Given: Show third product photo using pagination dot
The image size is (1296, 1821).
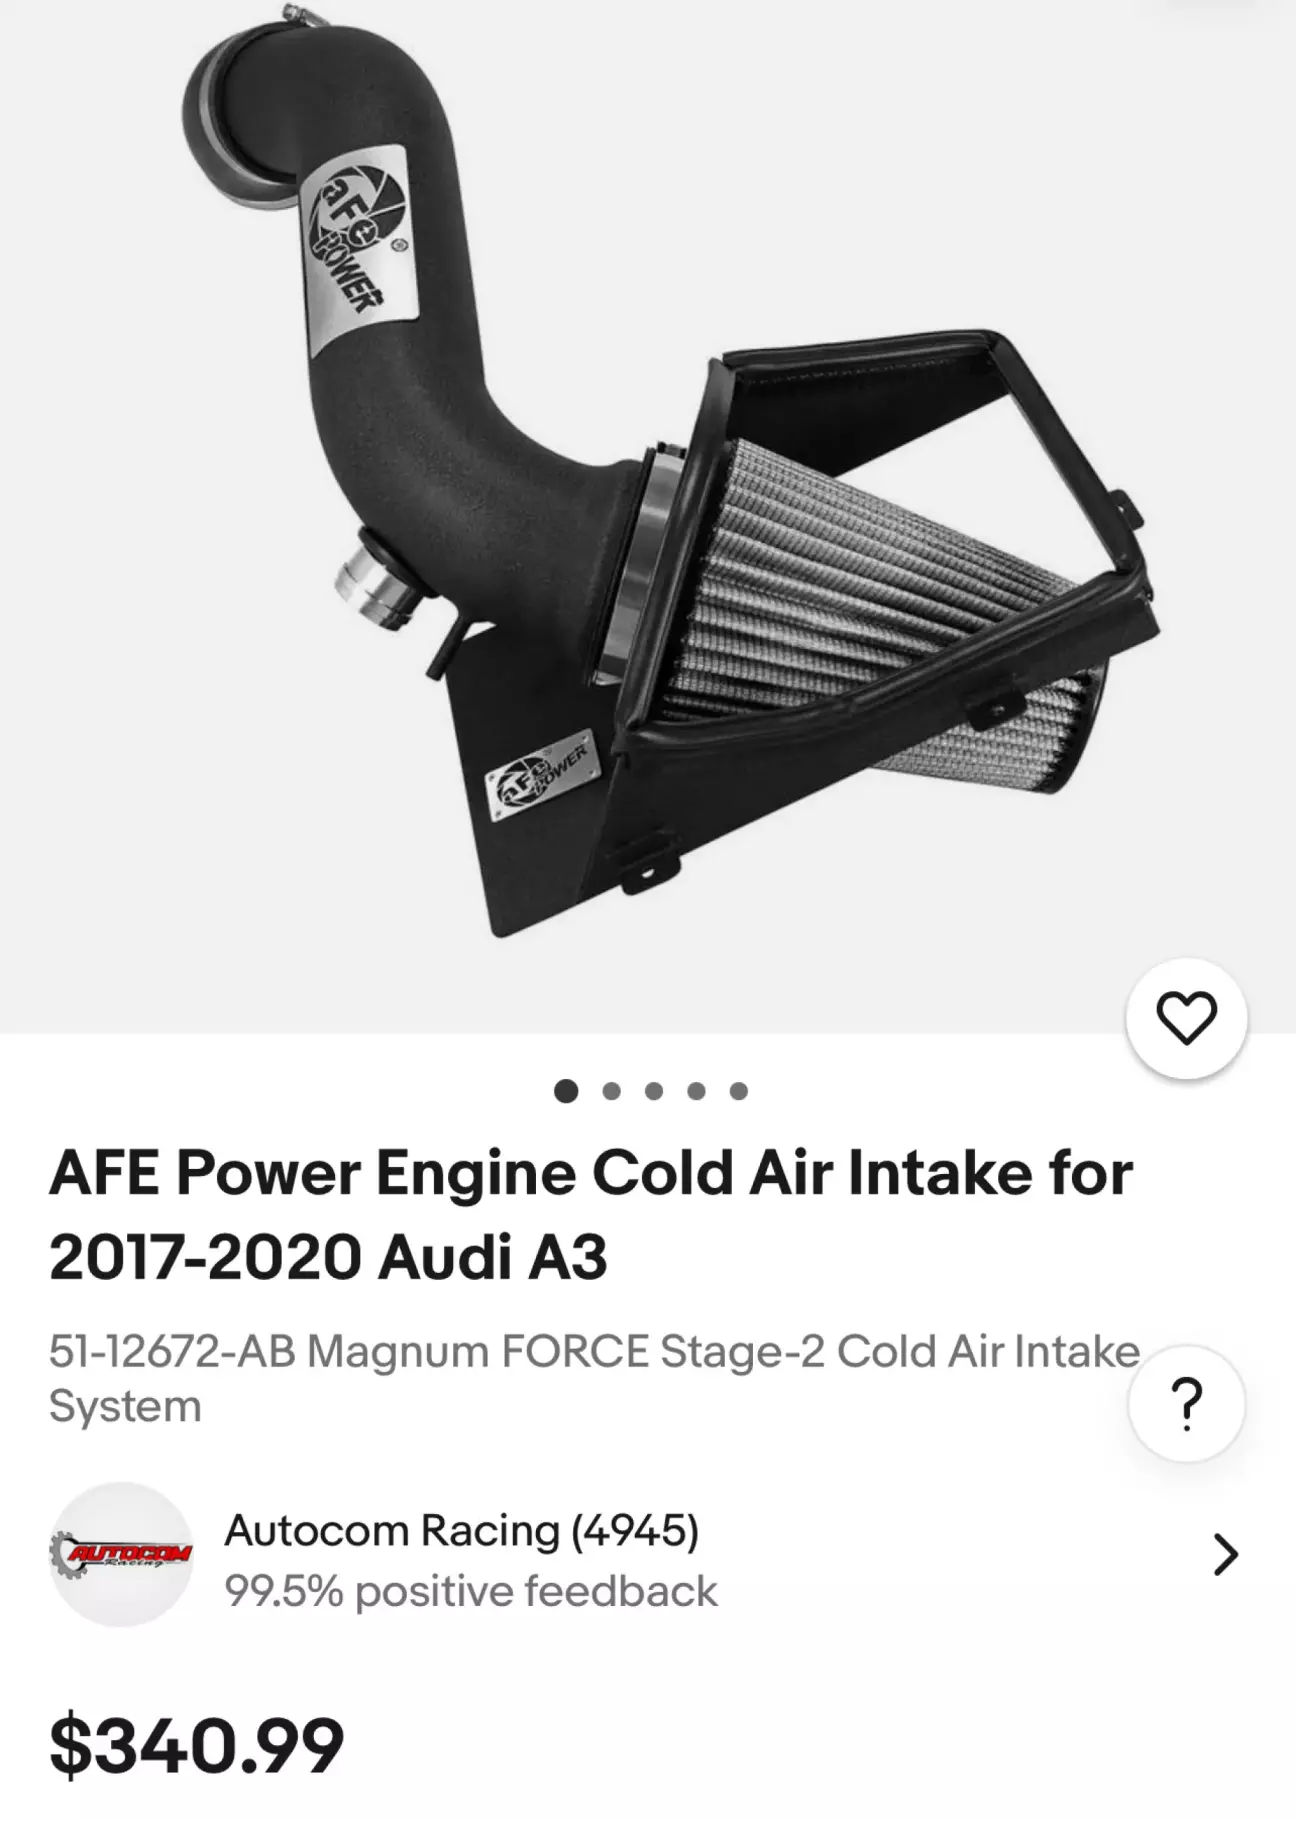Looking at the screenshot, I should [654, 1091].
